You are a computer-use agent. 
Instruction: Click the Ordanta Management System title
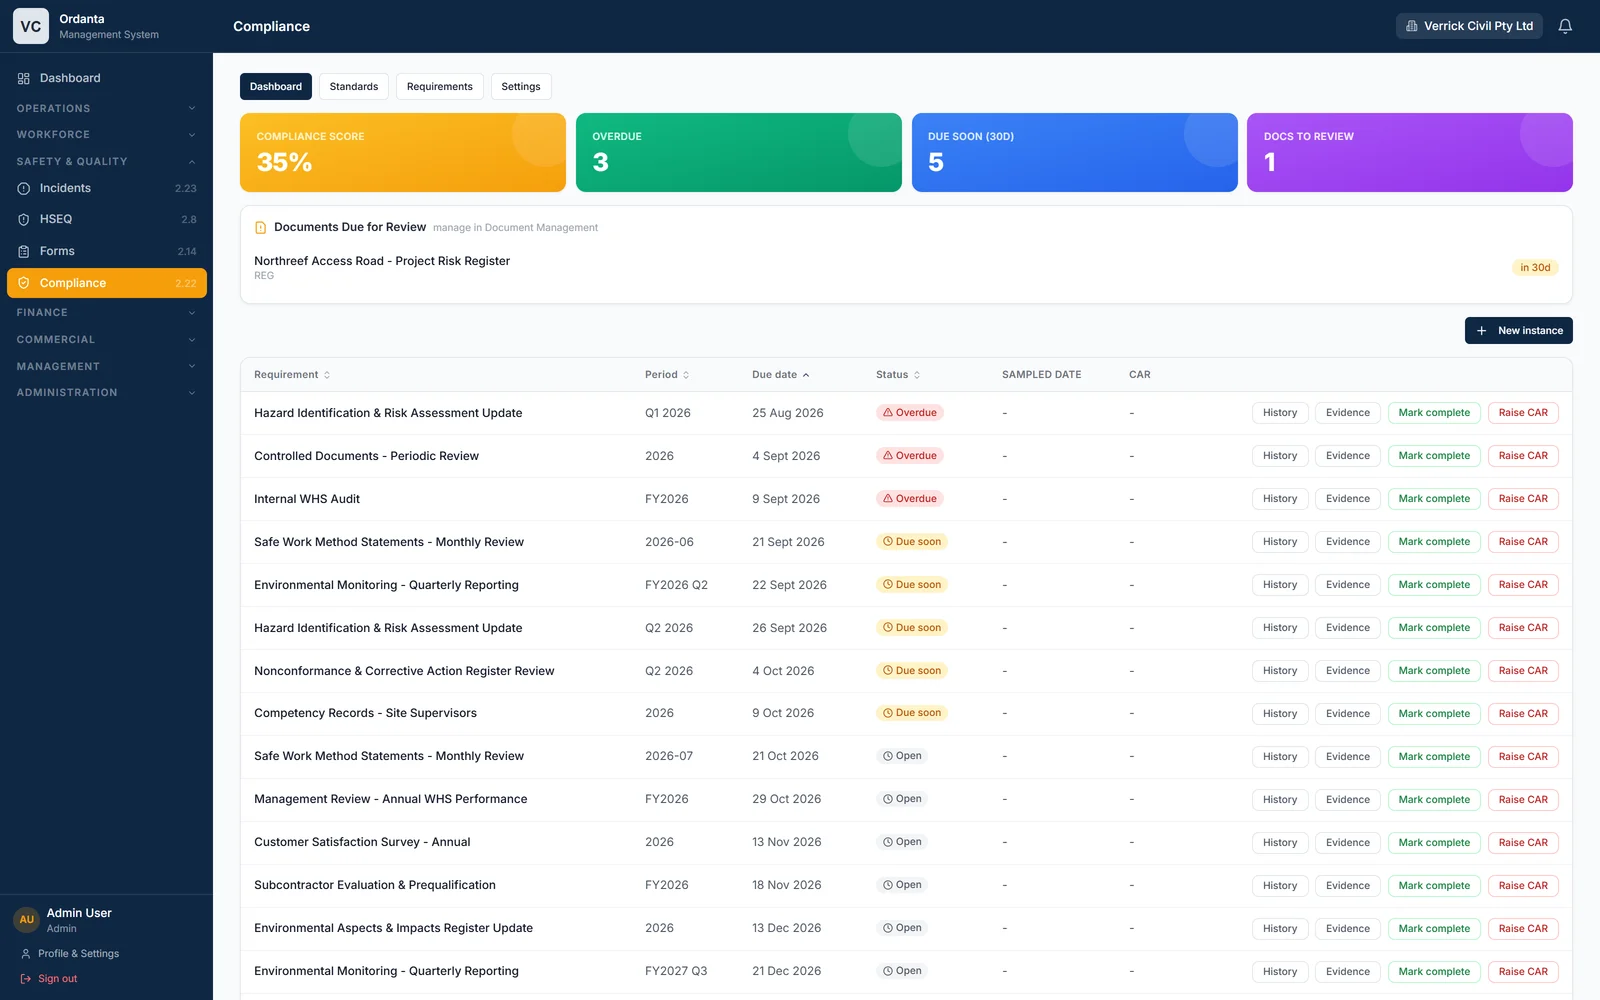click(109, 26)
